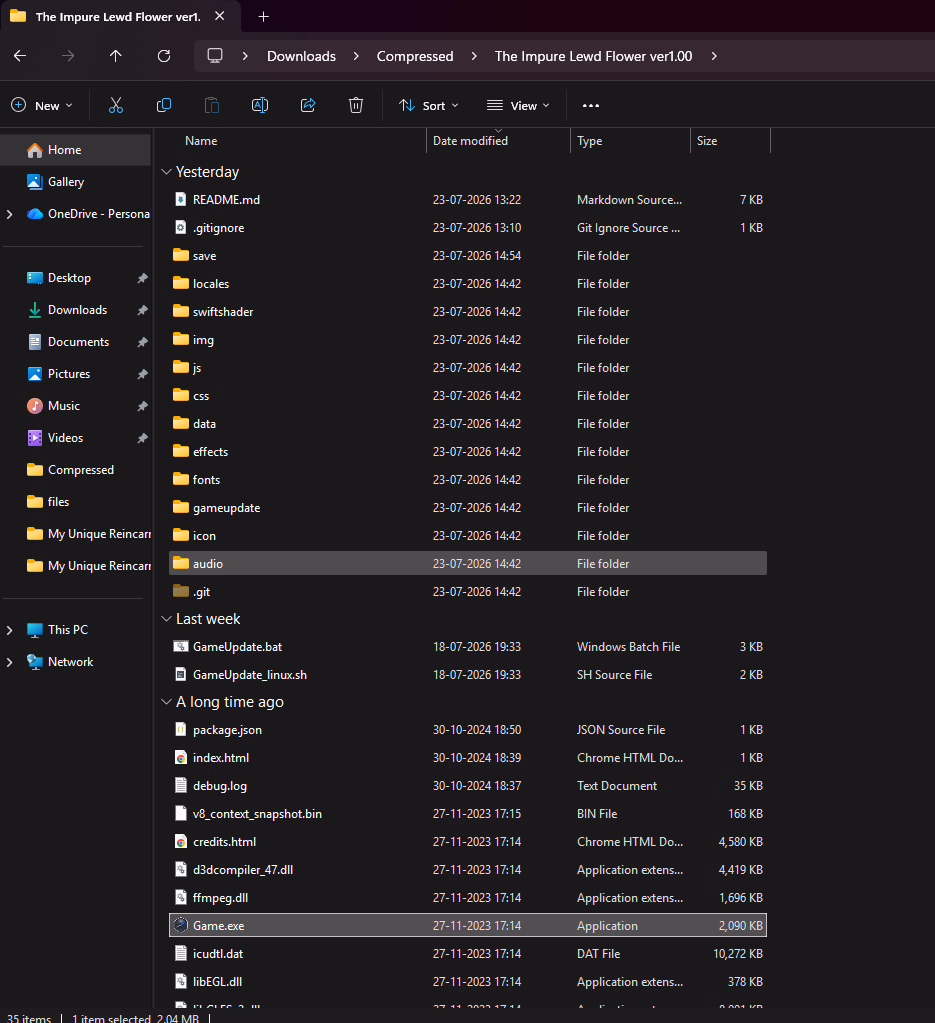Open the View dropdown menu
Viewport: 935px width, 1023px height.
pos(519,105)
